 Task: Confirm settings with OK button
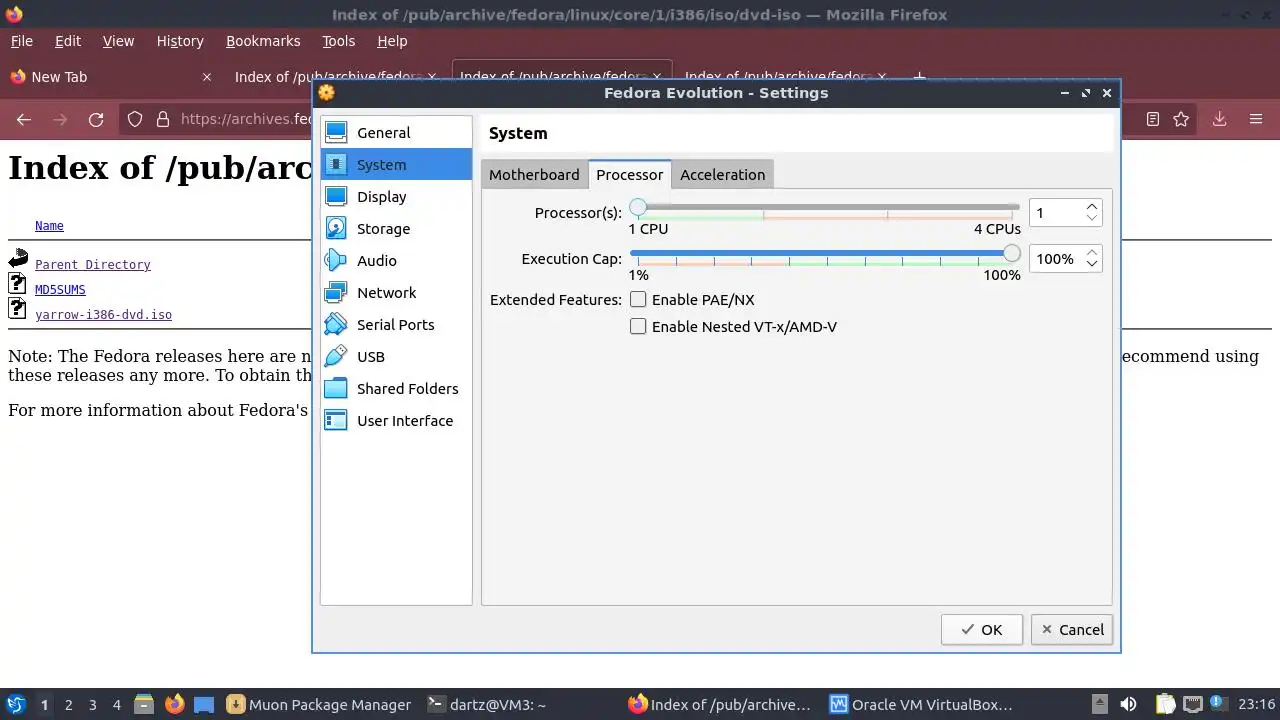click(981, 629)
